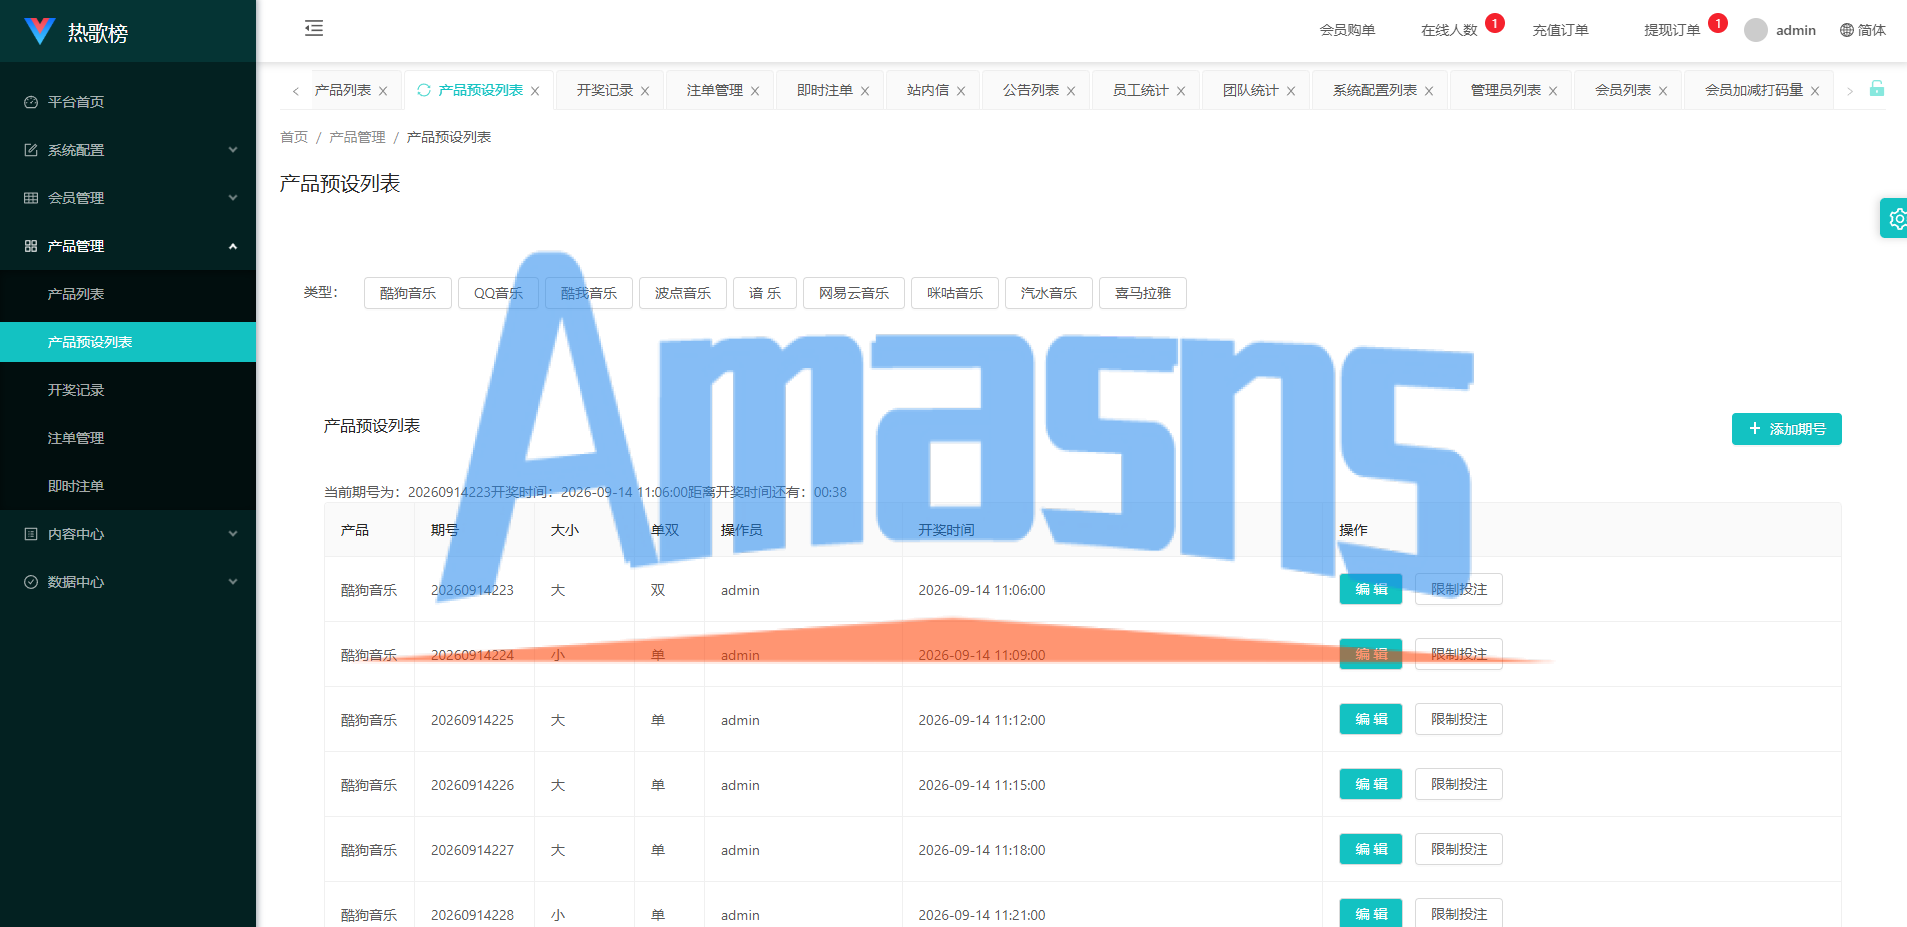Collapse the 产品管理 menu
The height and width of the screenshot is (927, 1907).
pos(128,246)
